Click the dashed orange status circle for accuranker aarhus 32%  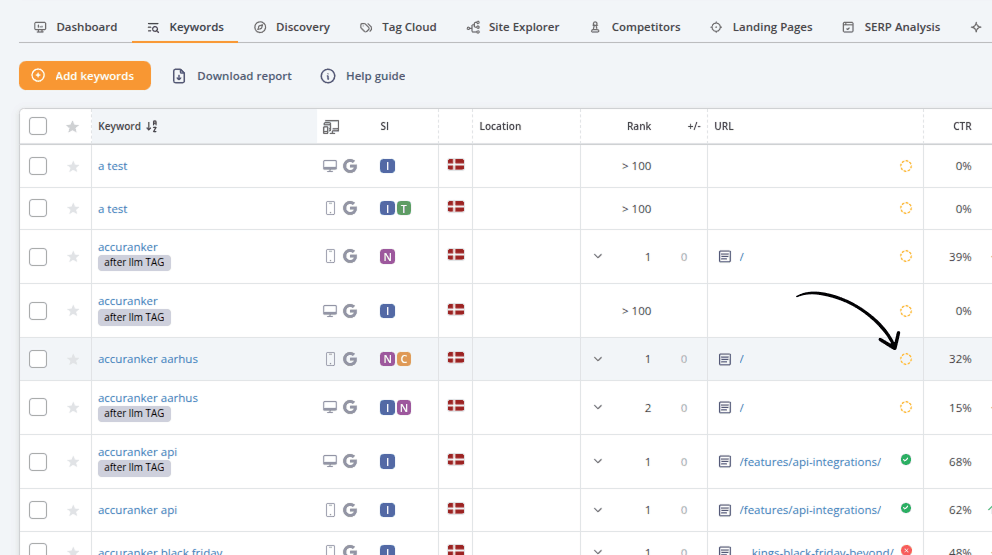click(906, 359)
